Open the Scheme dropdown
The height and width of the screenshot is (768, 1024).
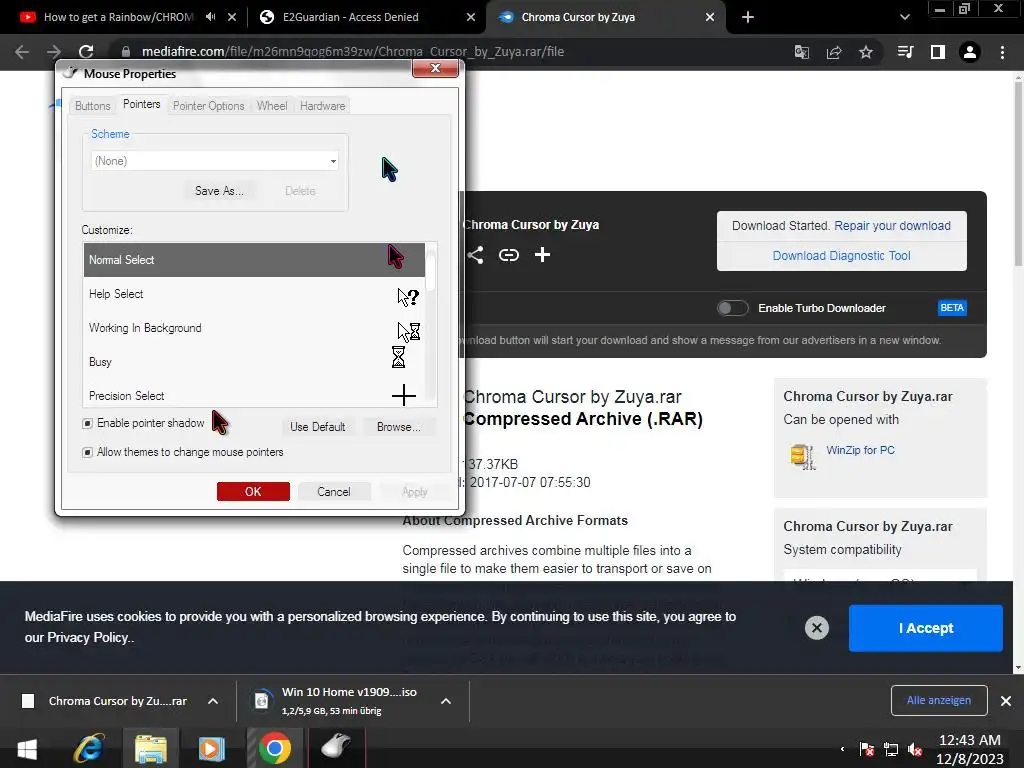214,161
